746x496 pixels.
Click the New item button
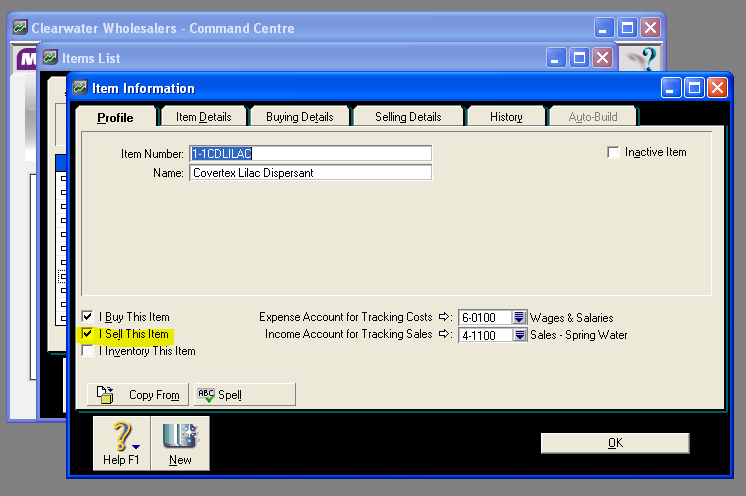click(180, 443)
